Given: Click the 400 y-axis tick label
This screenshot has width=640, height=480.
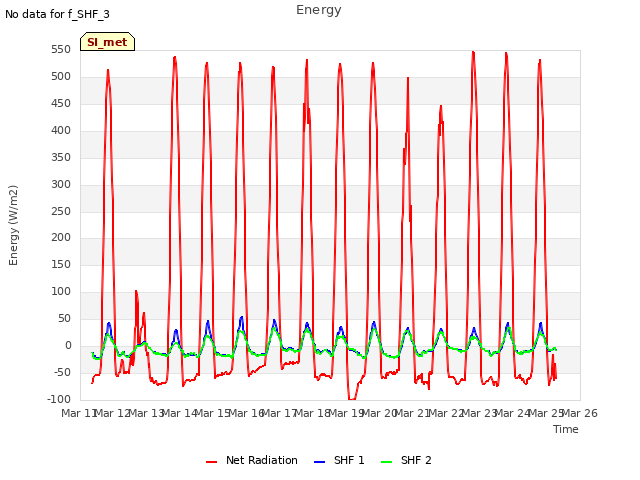Looking at the screenshot, I should click(61, 131).
